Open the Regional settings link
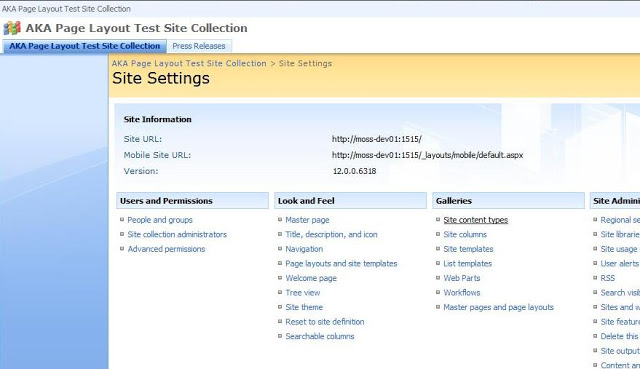640x369 pixels. [x=620, y=220]
